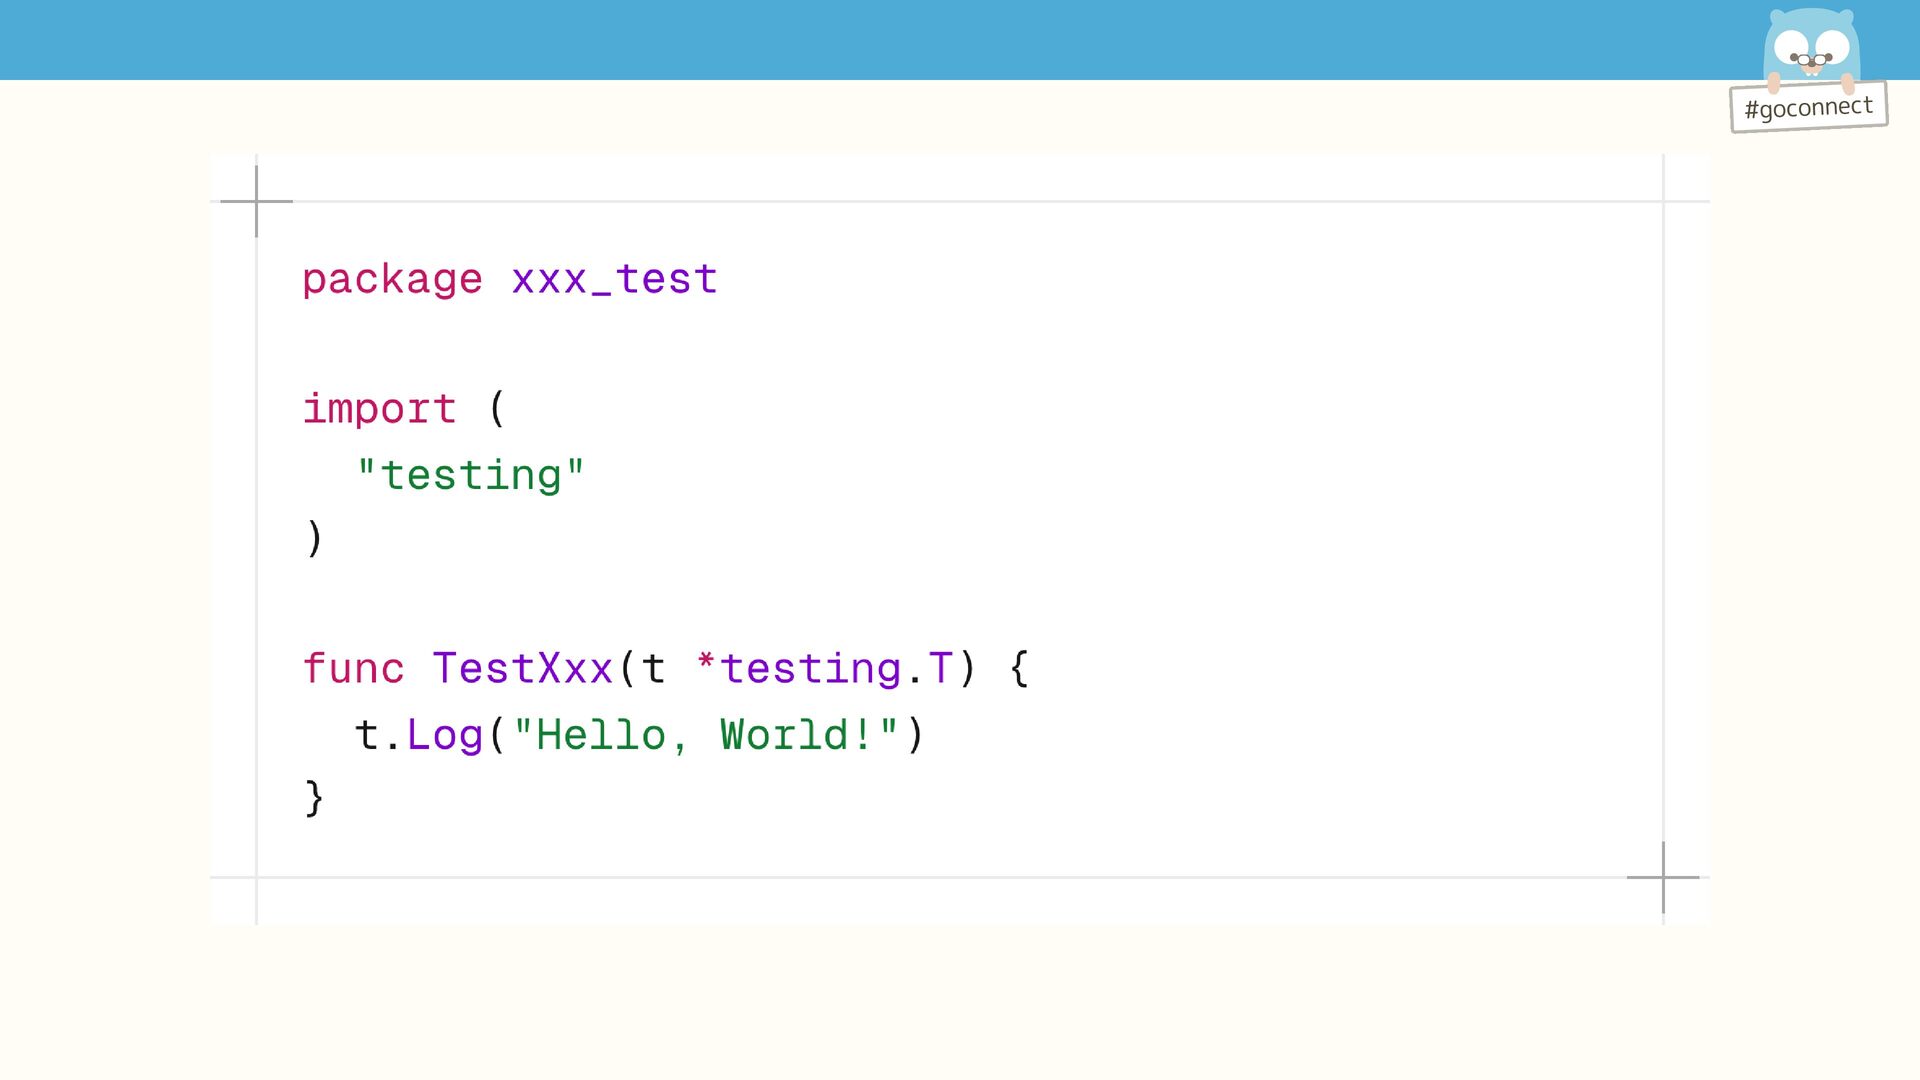Click the "testing" import string
The height and width of the screenshot is (1080, 1920).
(471, 475)
